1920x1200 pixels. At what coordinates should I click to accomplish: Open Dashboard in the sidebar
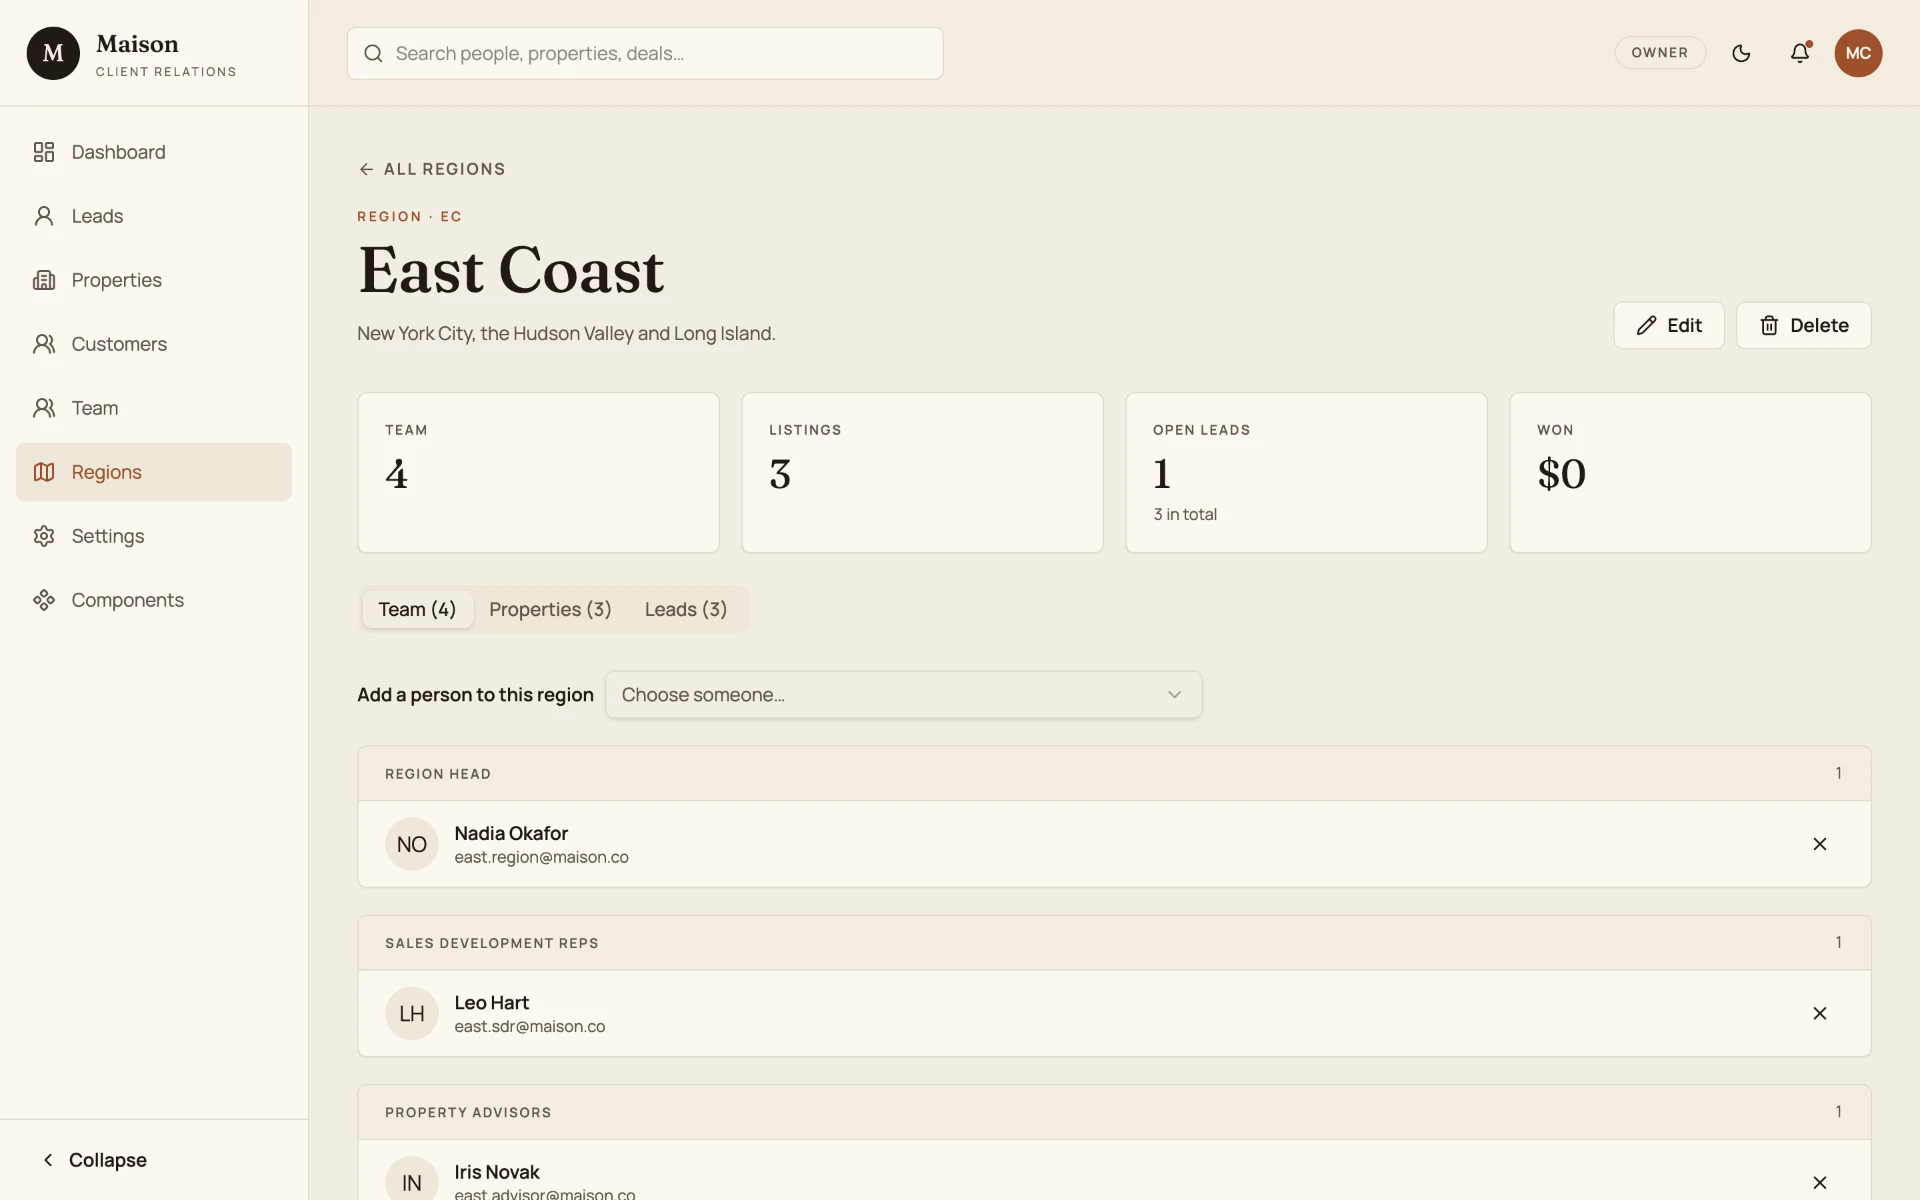pos(154,152)
